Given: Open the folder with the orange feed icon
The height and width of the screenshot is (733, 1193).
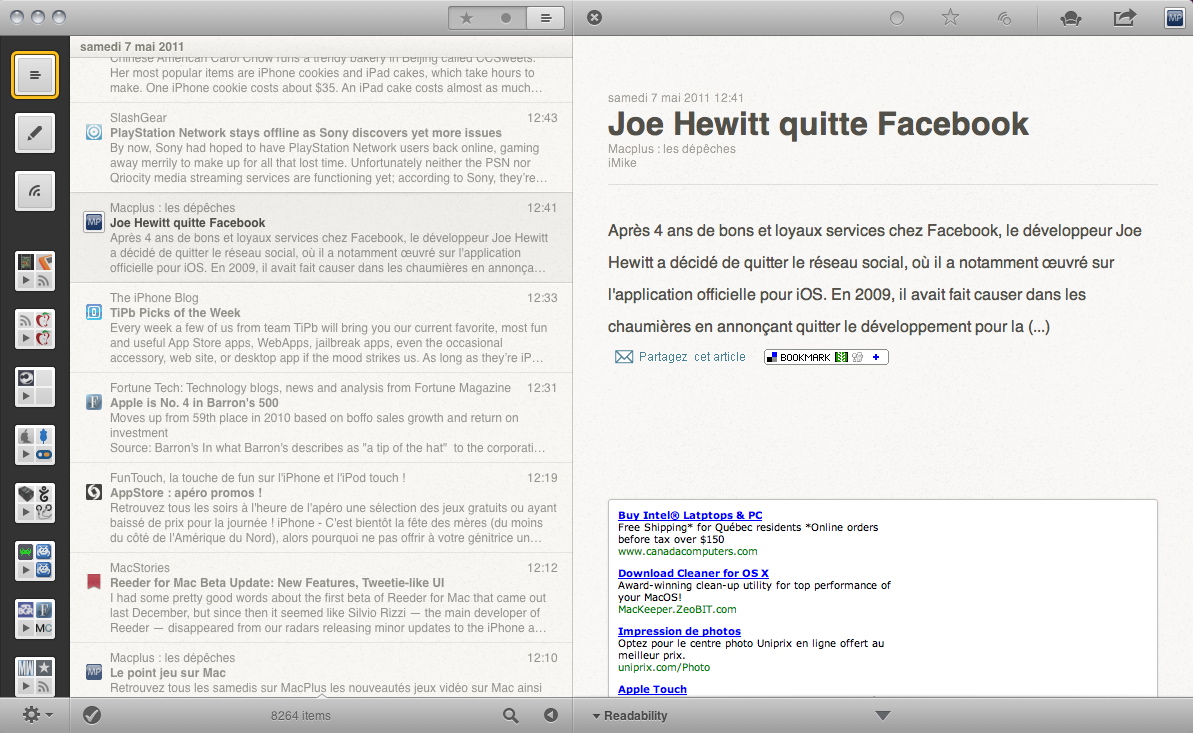Looking at the screenshot, I should click(35, 270).
